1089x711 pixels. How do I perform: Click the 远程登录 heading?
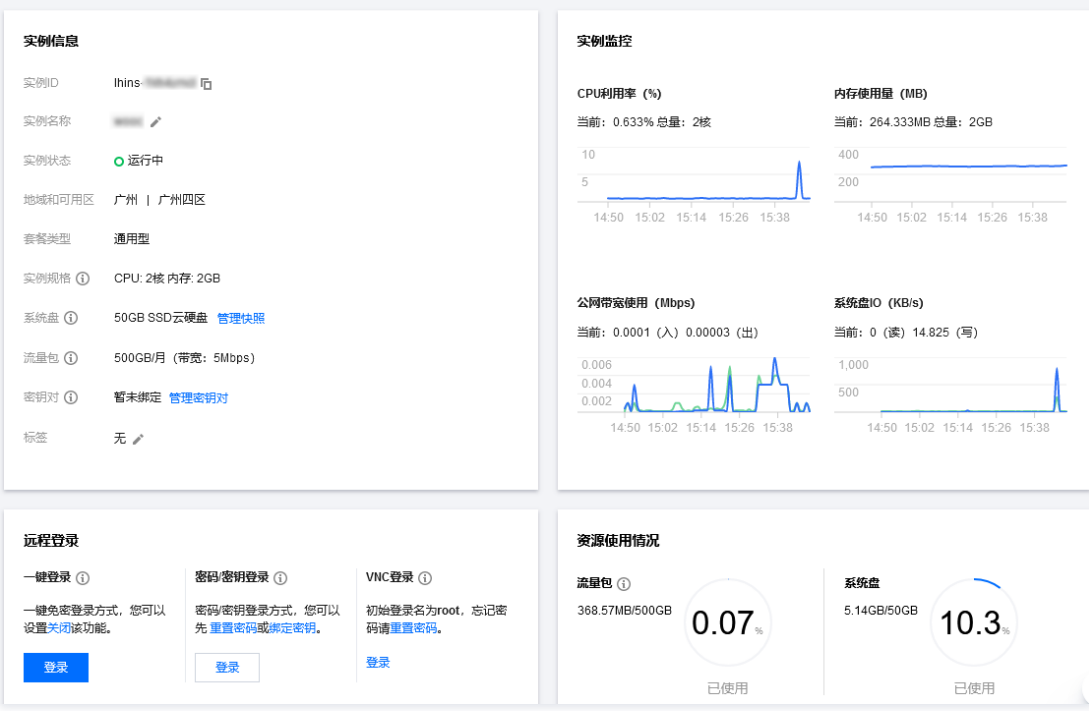click(51, 540)
